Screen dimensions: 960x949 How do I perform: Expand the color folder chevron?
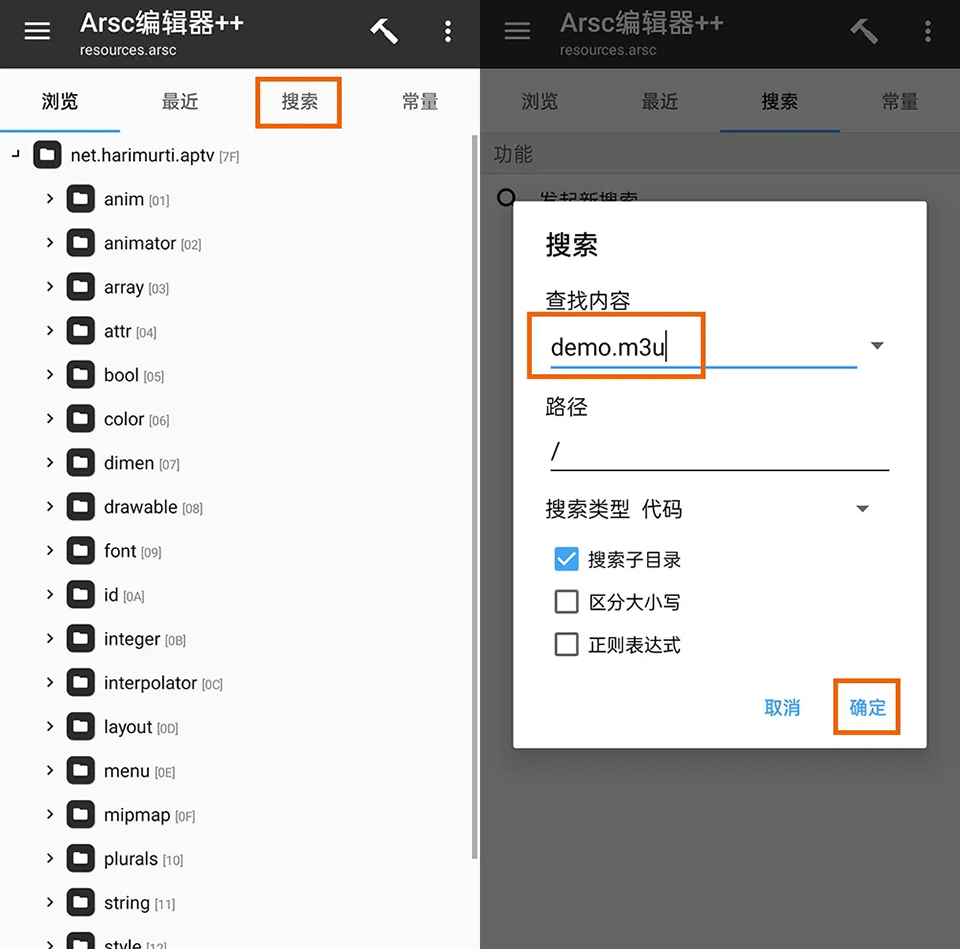click(50, 419)
